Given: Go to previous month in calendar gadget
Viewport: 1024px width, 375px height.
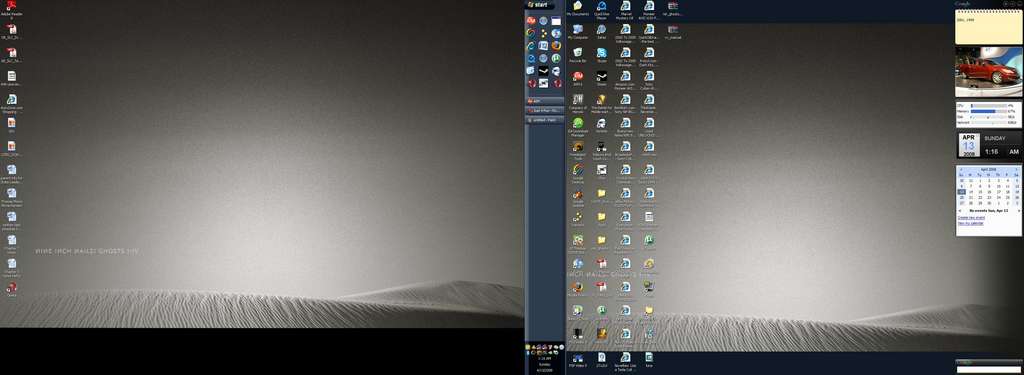Looking at the screenshot, I should (x=961, y=169).
